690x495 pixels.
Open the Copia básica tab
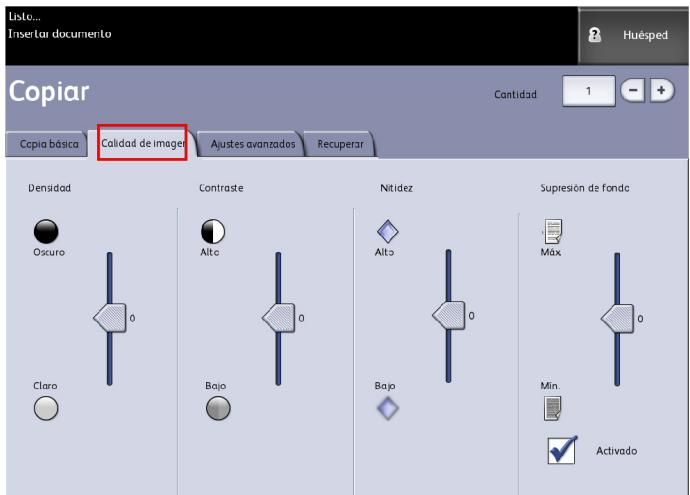coord(49,144)
